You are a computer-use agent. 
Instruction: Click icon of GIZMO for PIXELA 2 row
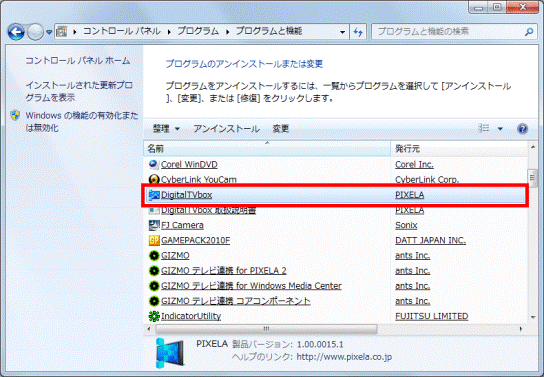154,271
